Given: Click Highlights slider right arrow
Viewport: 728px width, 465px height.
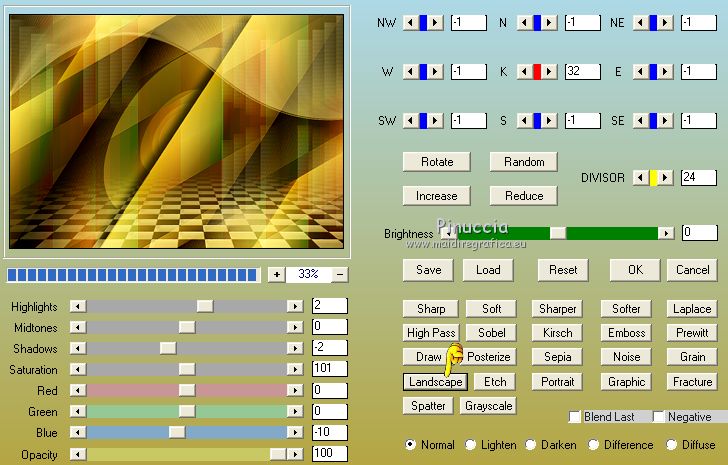Looking at the screenshot, I should [x=295, y=306].
